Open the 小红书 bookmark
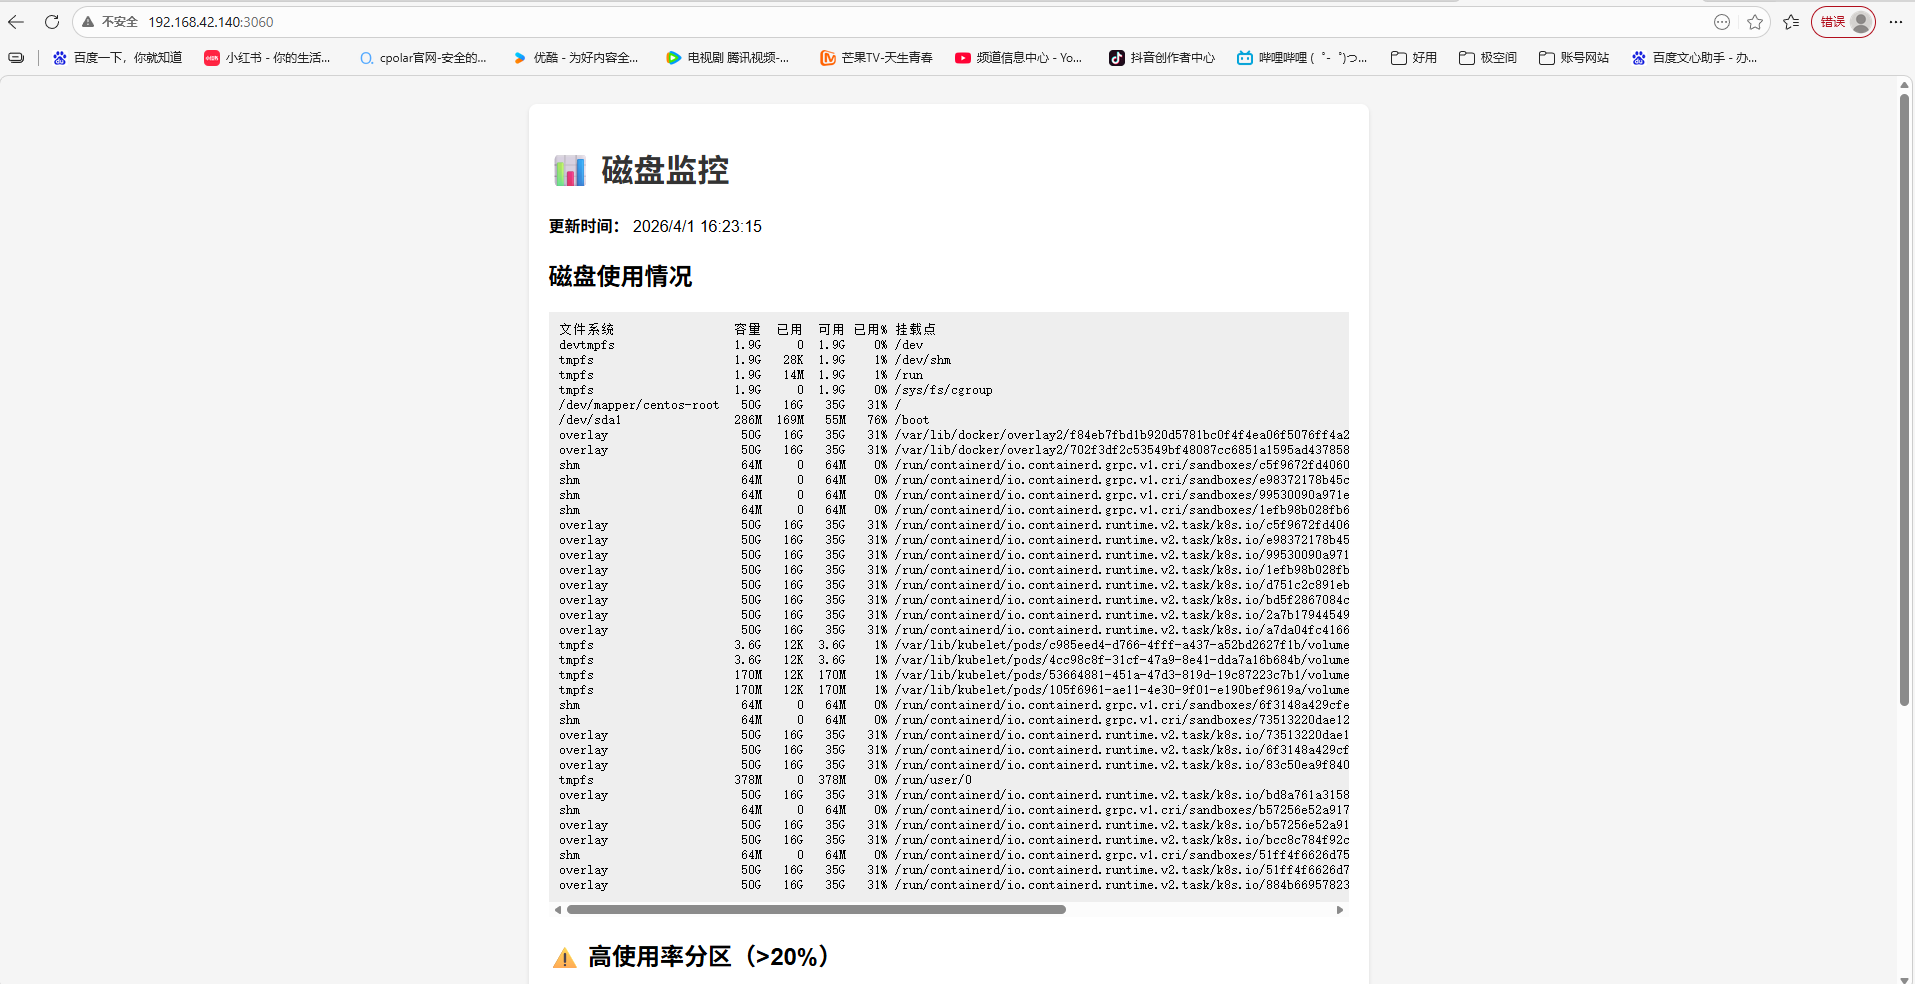 click(267, 58)
